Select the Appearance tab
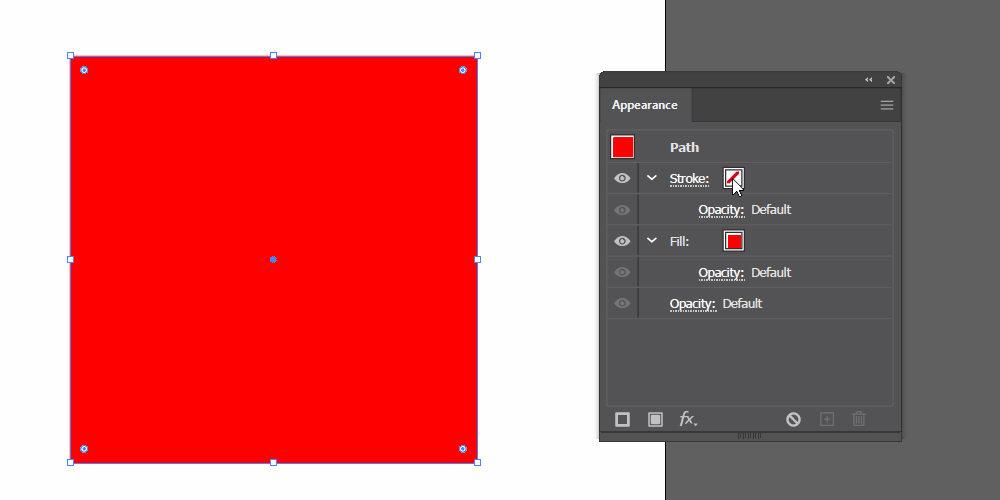 click(x=645, y=105)
